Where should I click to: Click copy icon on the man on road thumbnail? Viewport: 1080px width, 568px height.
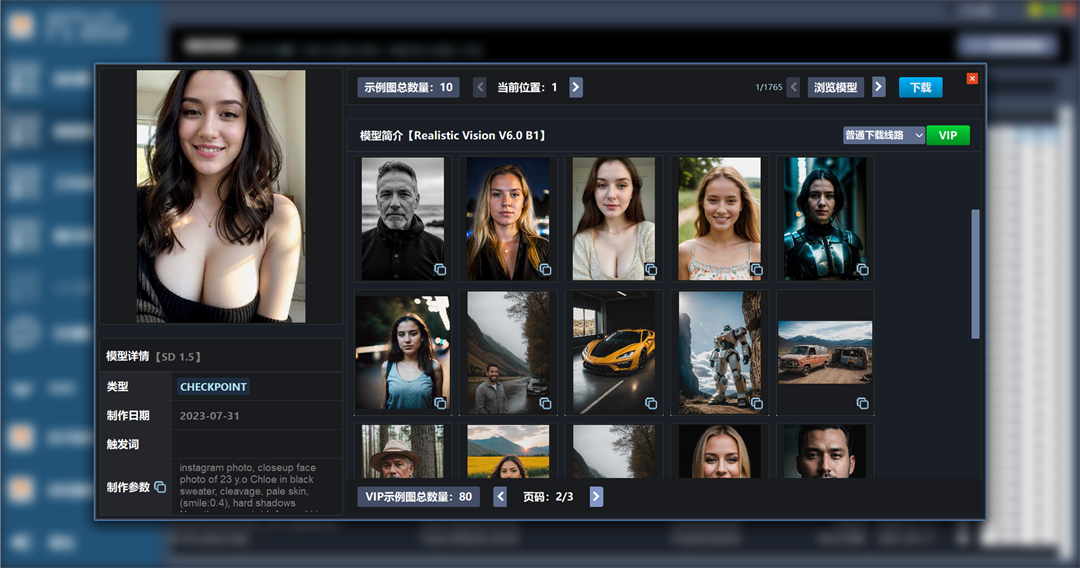click(x=545, y=403)
